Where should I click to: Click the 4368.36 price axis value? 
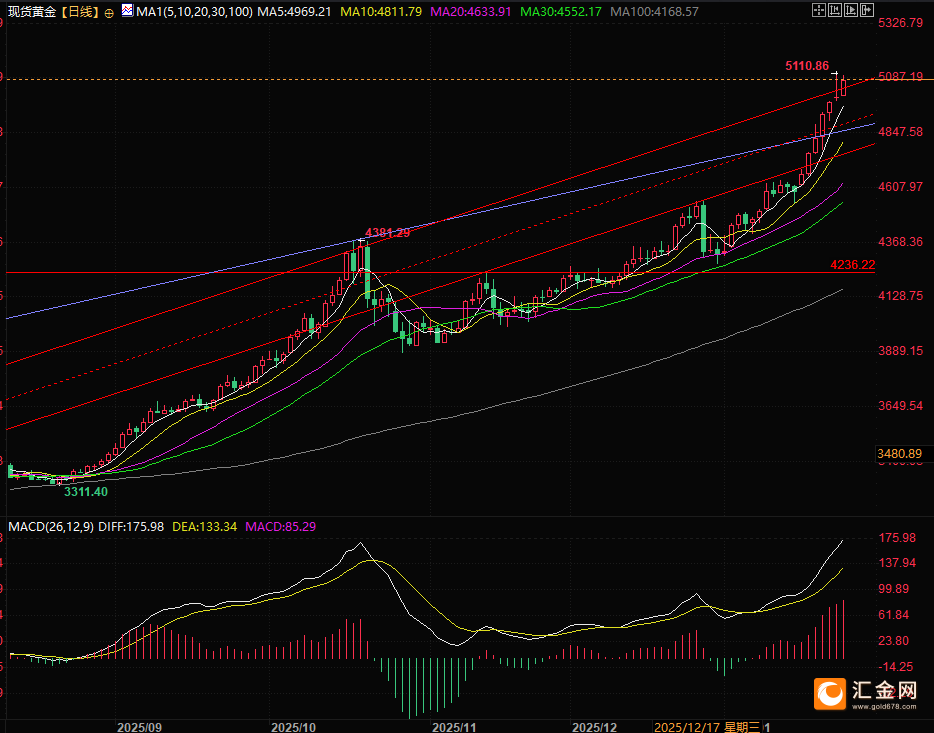click(x=901, y=241)
